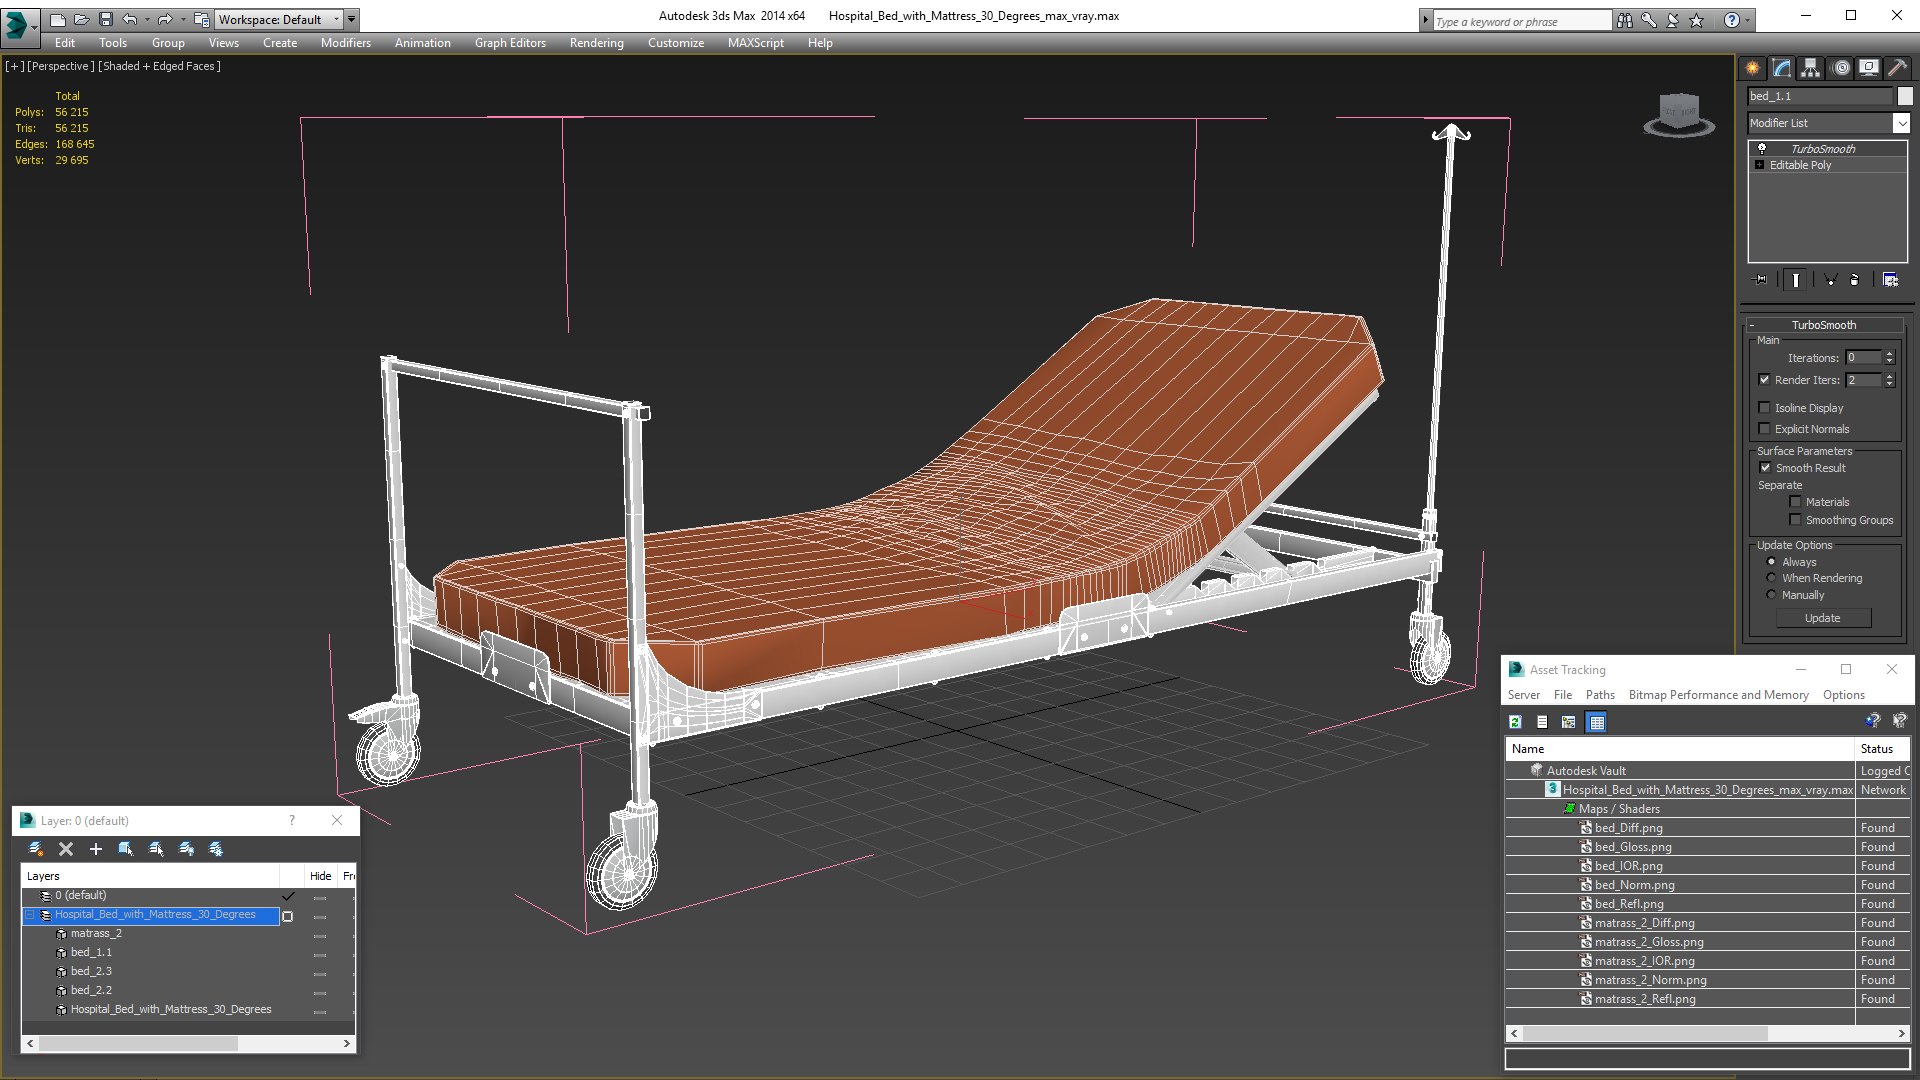This screenshot has width=1920, height=1080.
Task: Open the Modifiers menu
Action: click(x=345, y=43)
